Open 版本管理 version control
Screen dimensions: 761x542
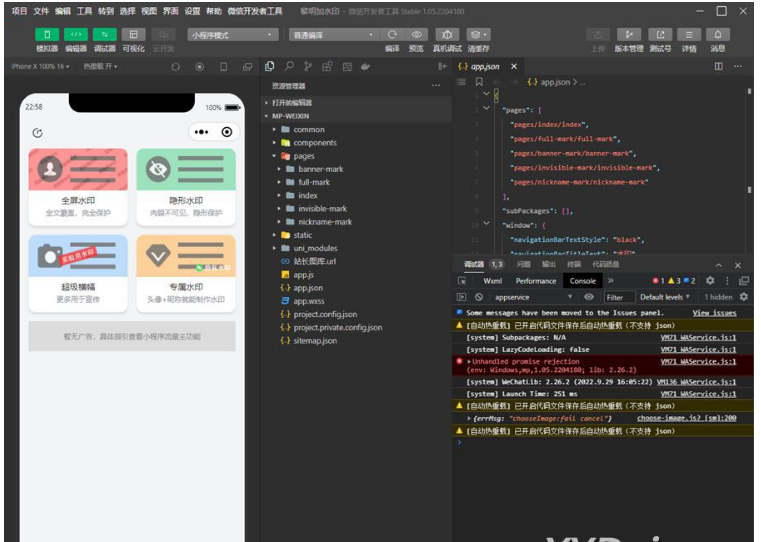tap(628, 34)
